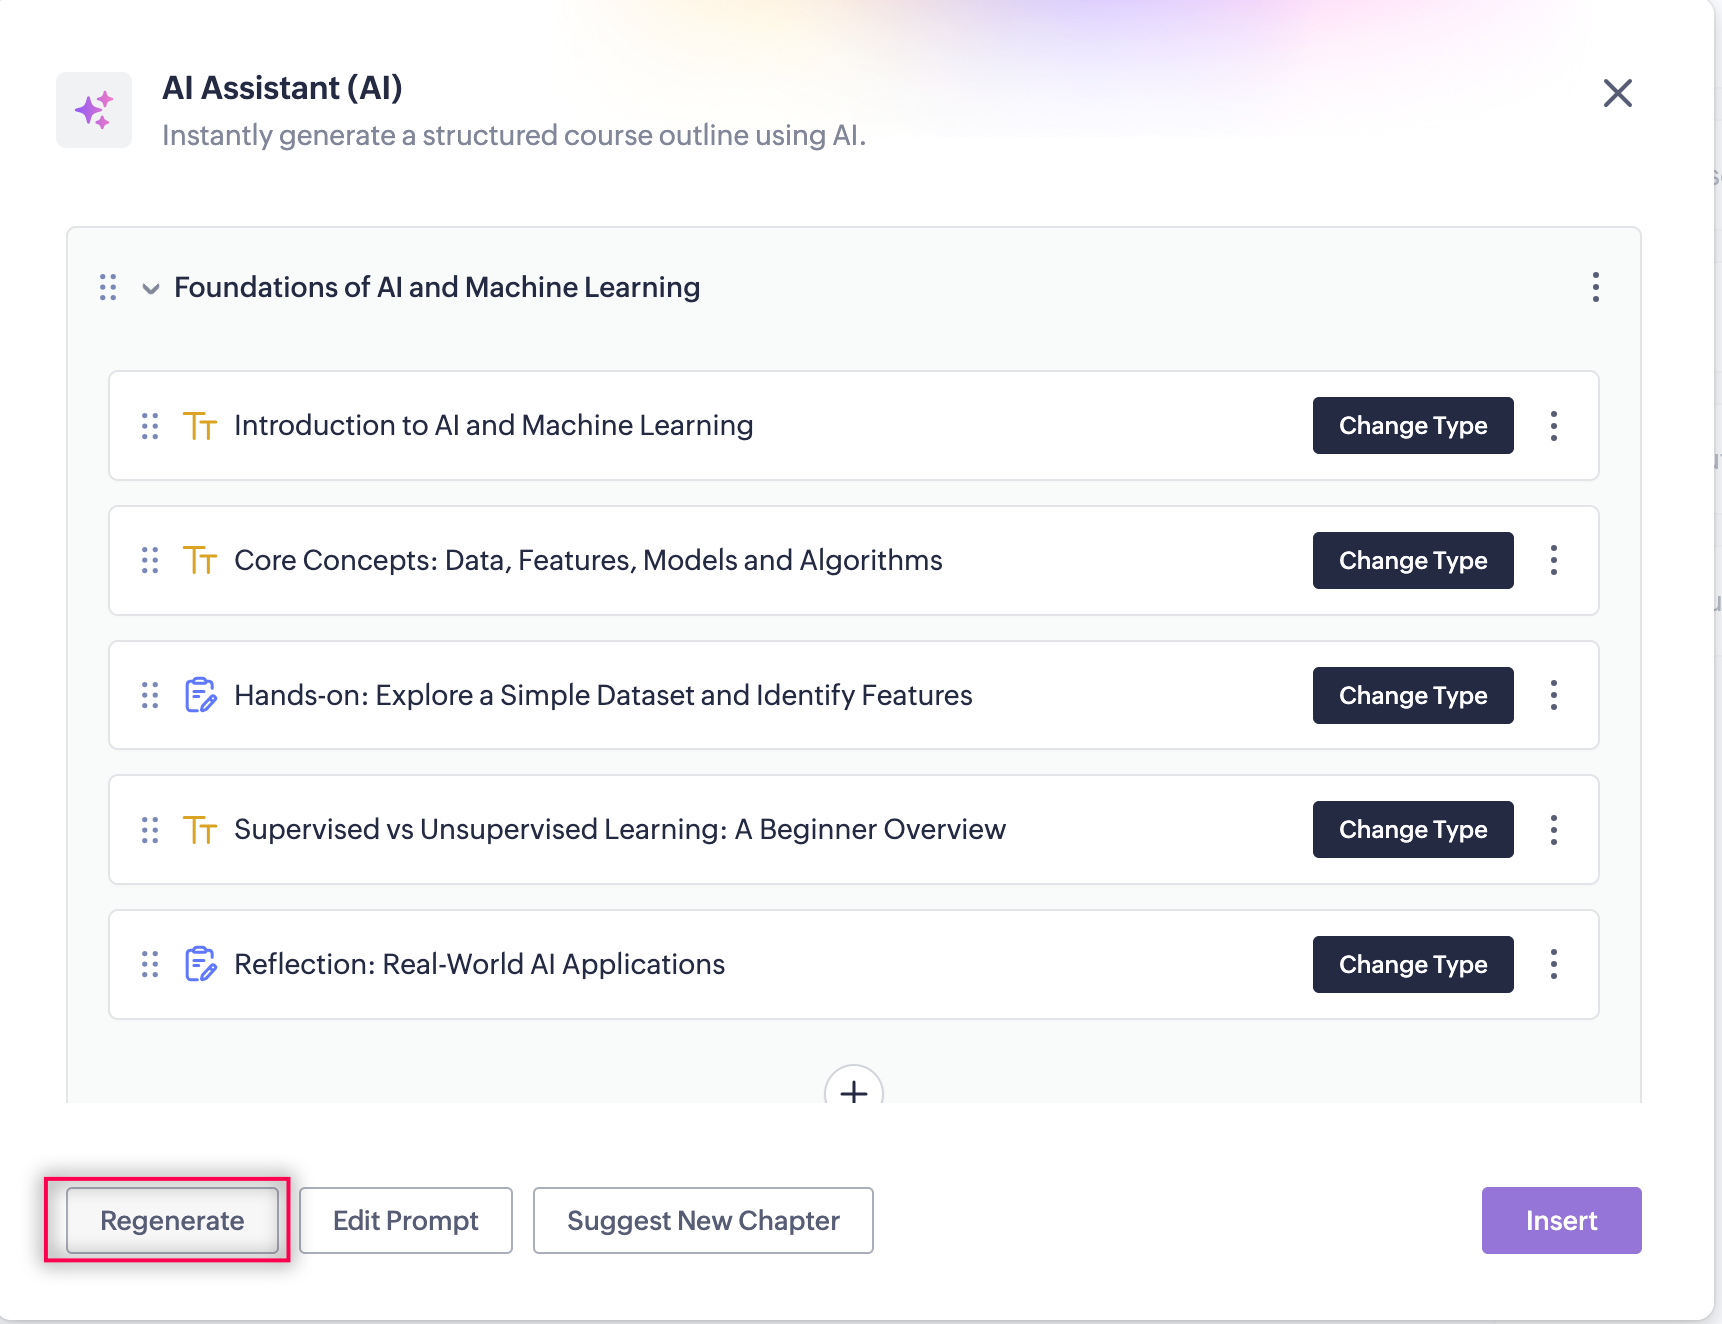Click assignment icon beside Hands-on lesson

pyautogui.click(x=201, y=695)
